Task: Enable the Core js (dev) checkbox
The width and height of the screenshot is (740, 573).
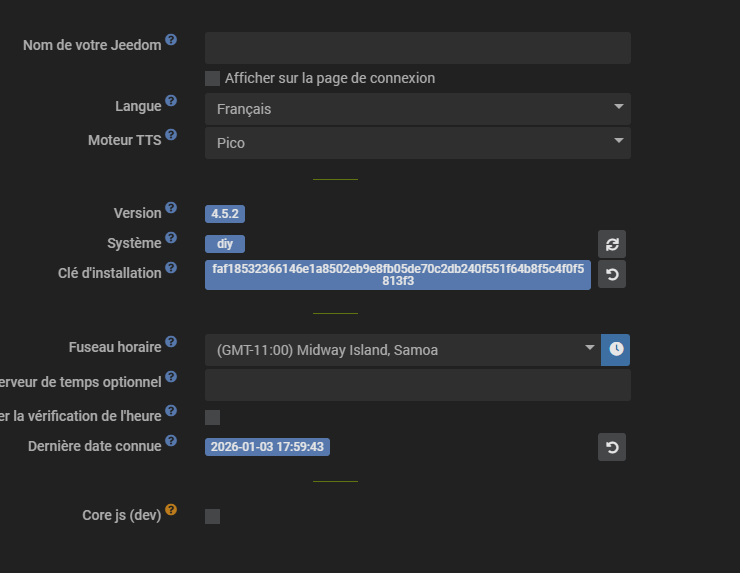Action: tap(212, 516)
